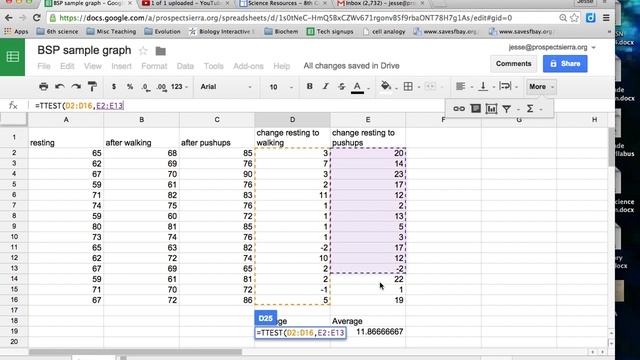
Task: Click the merge cells icon
Action: click(430, 87)
